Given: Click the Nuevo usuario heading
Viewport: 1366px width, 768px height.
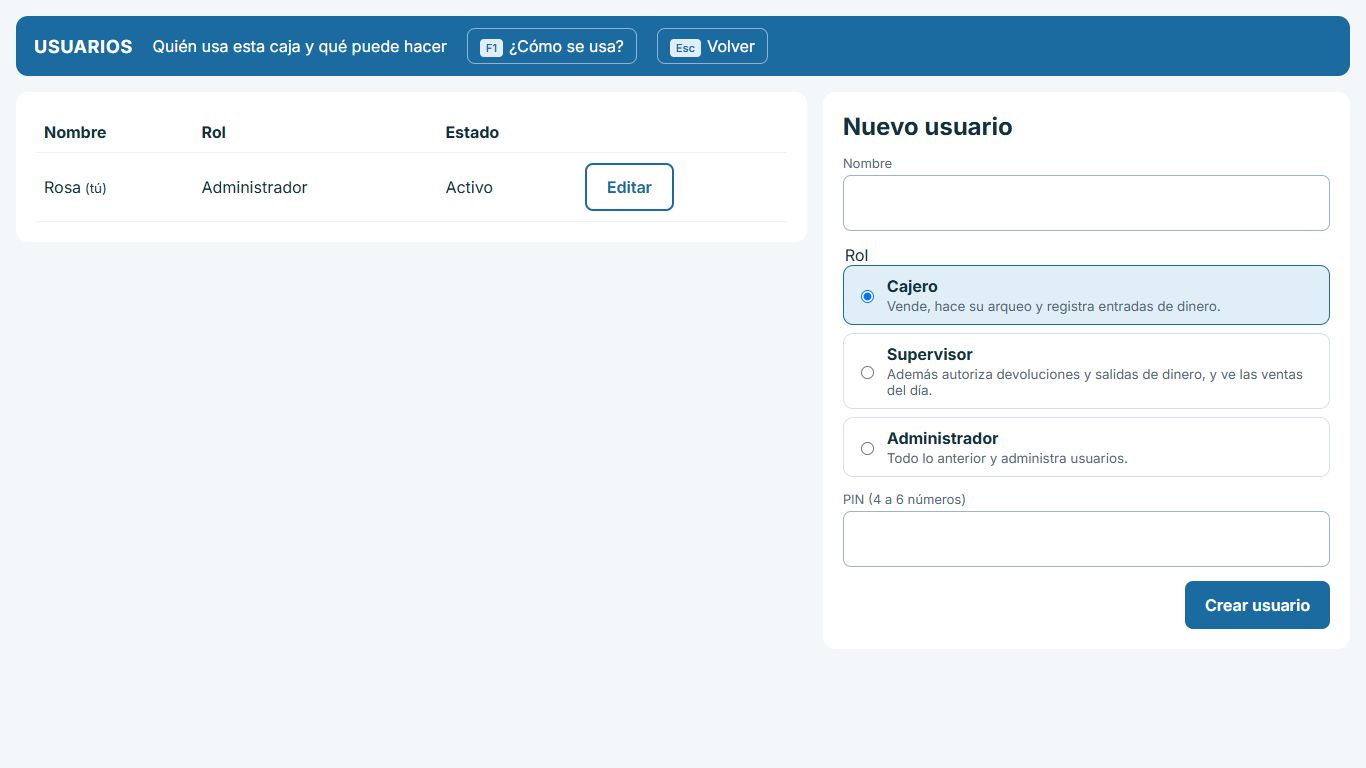Looking at the screenshot, I should pos(927,127).
